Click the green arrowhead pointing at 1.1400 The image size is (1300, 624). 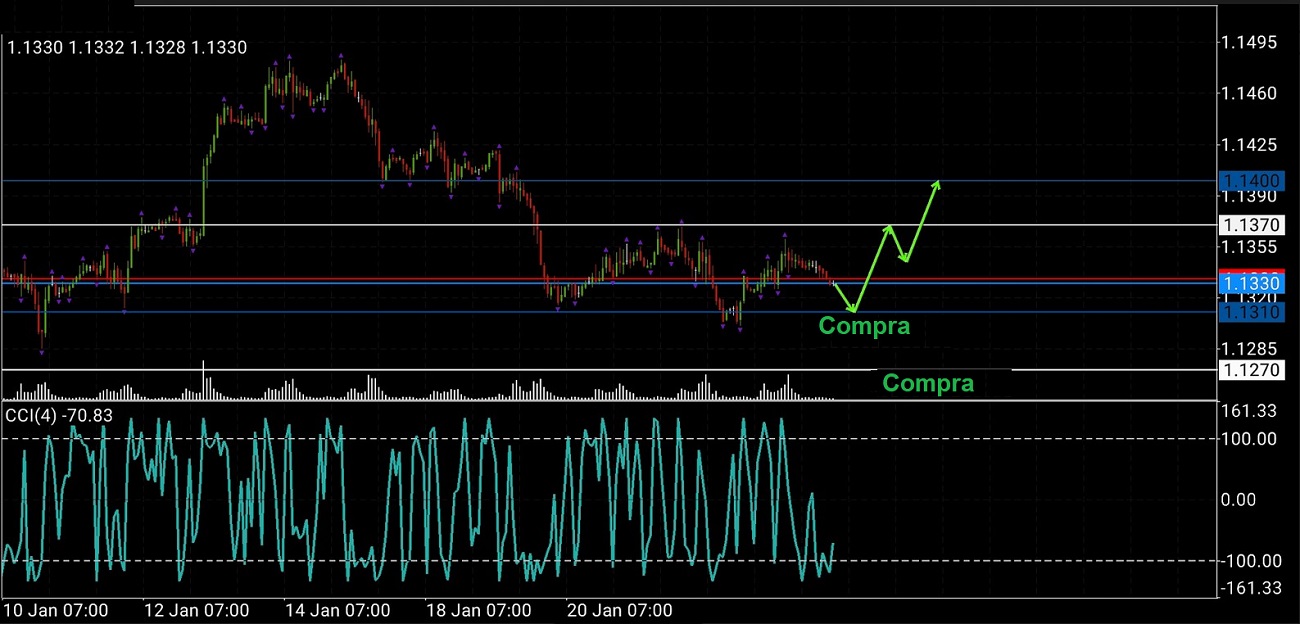[x=937, y=183]
